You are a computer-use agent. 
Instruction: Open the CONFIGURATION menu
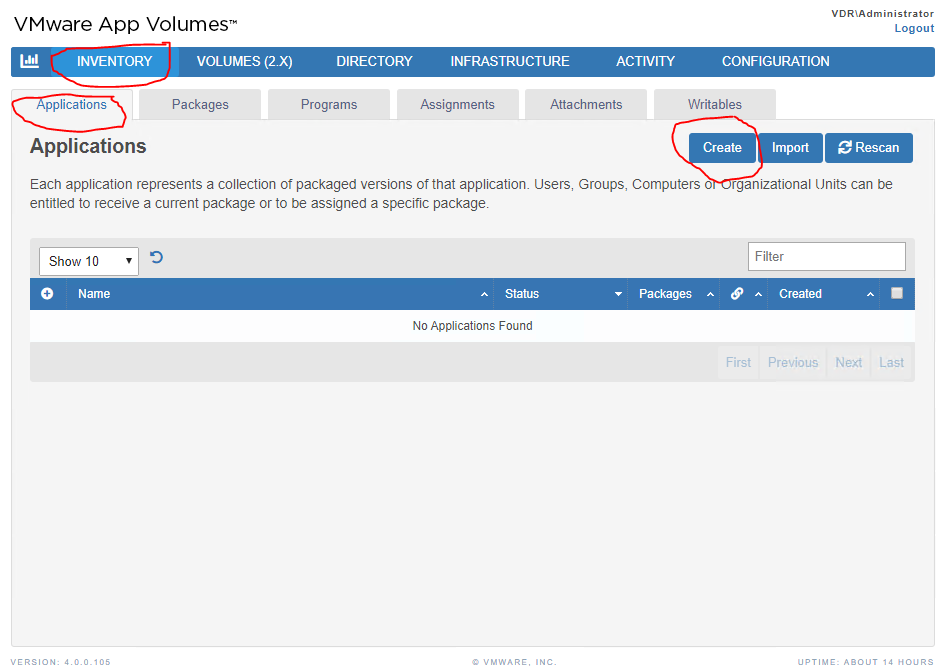tap(775, 61)
